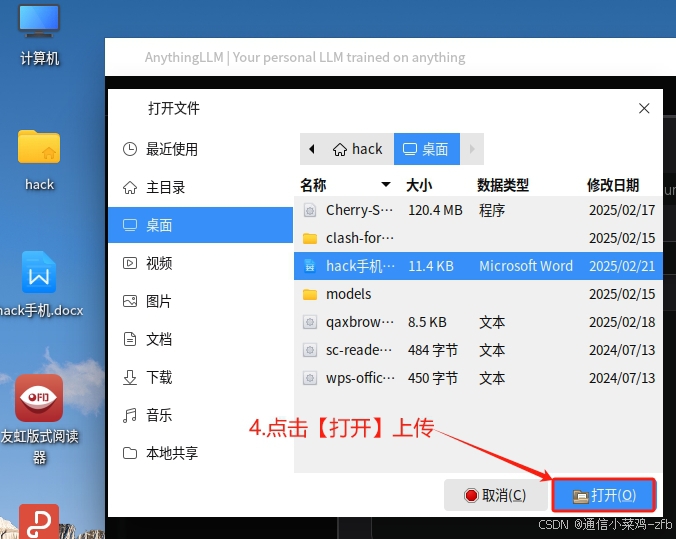
Task: Click the file icon of qaxbrow… row
Action: [310, 322]
